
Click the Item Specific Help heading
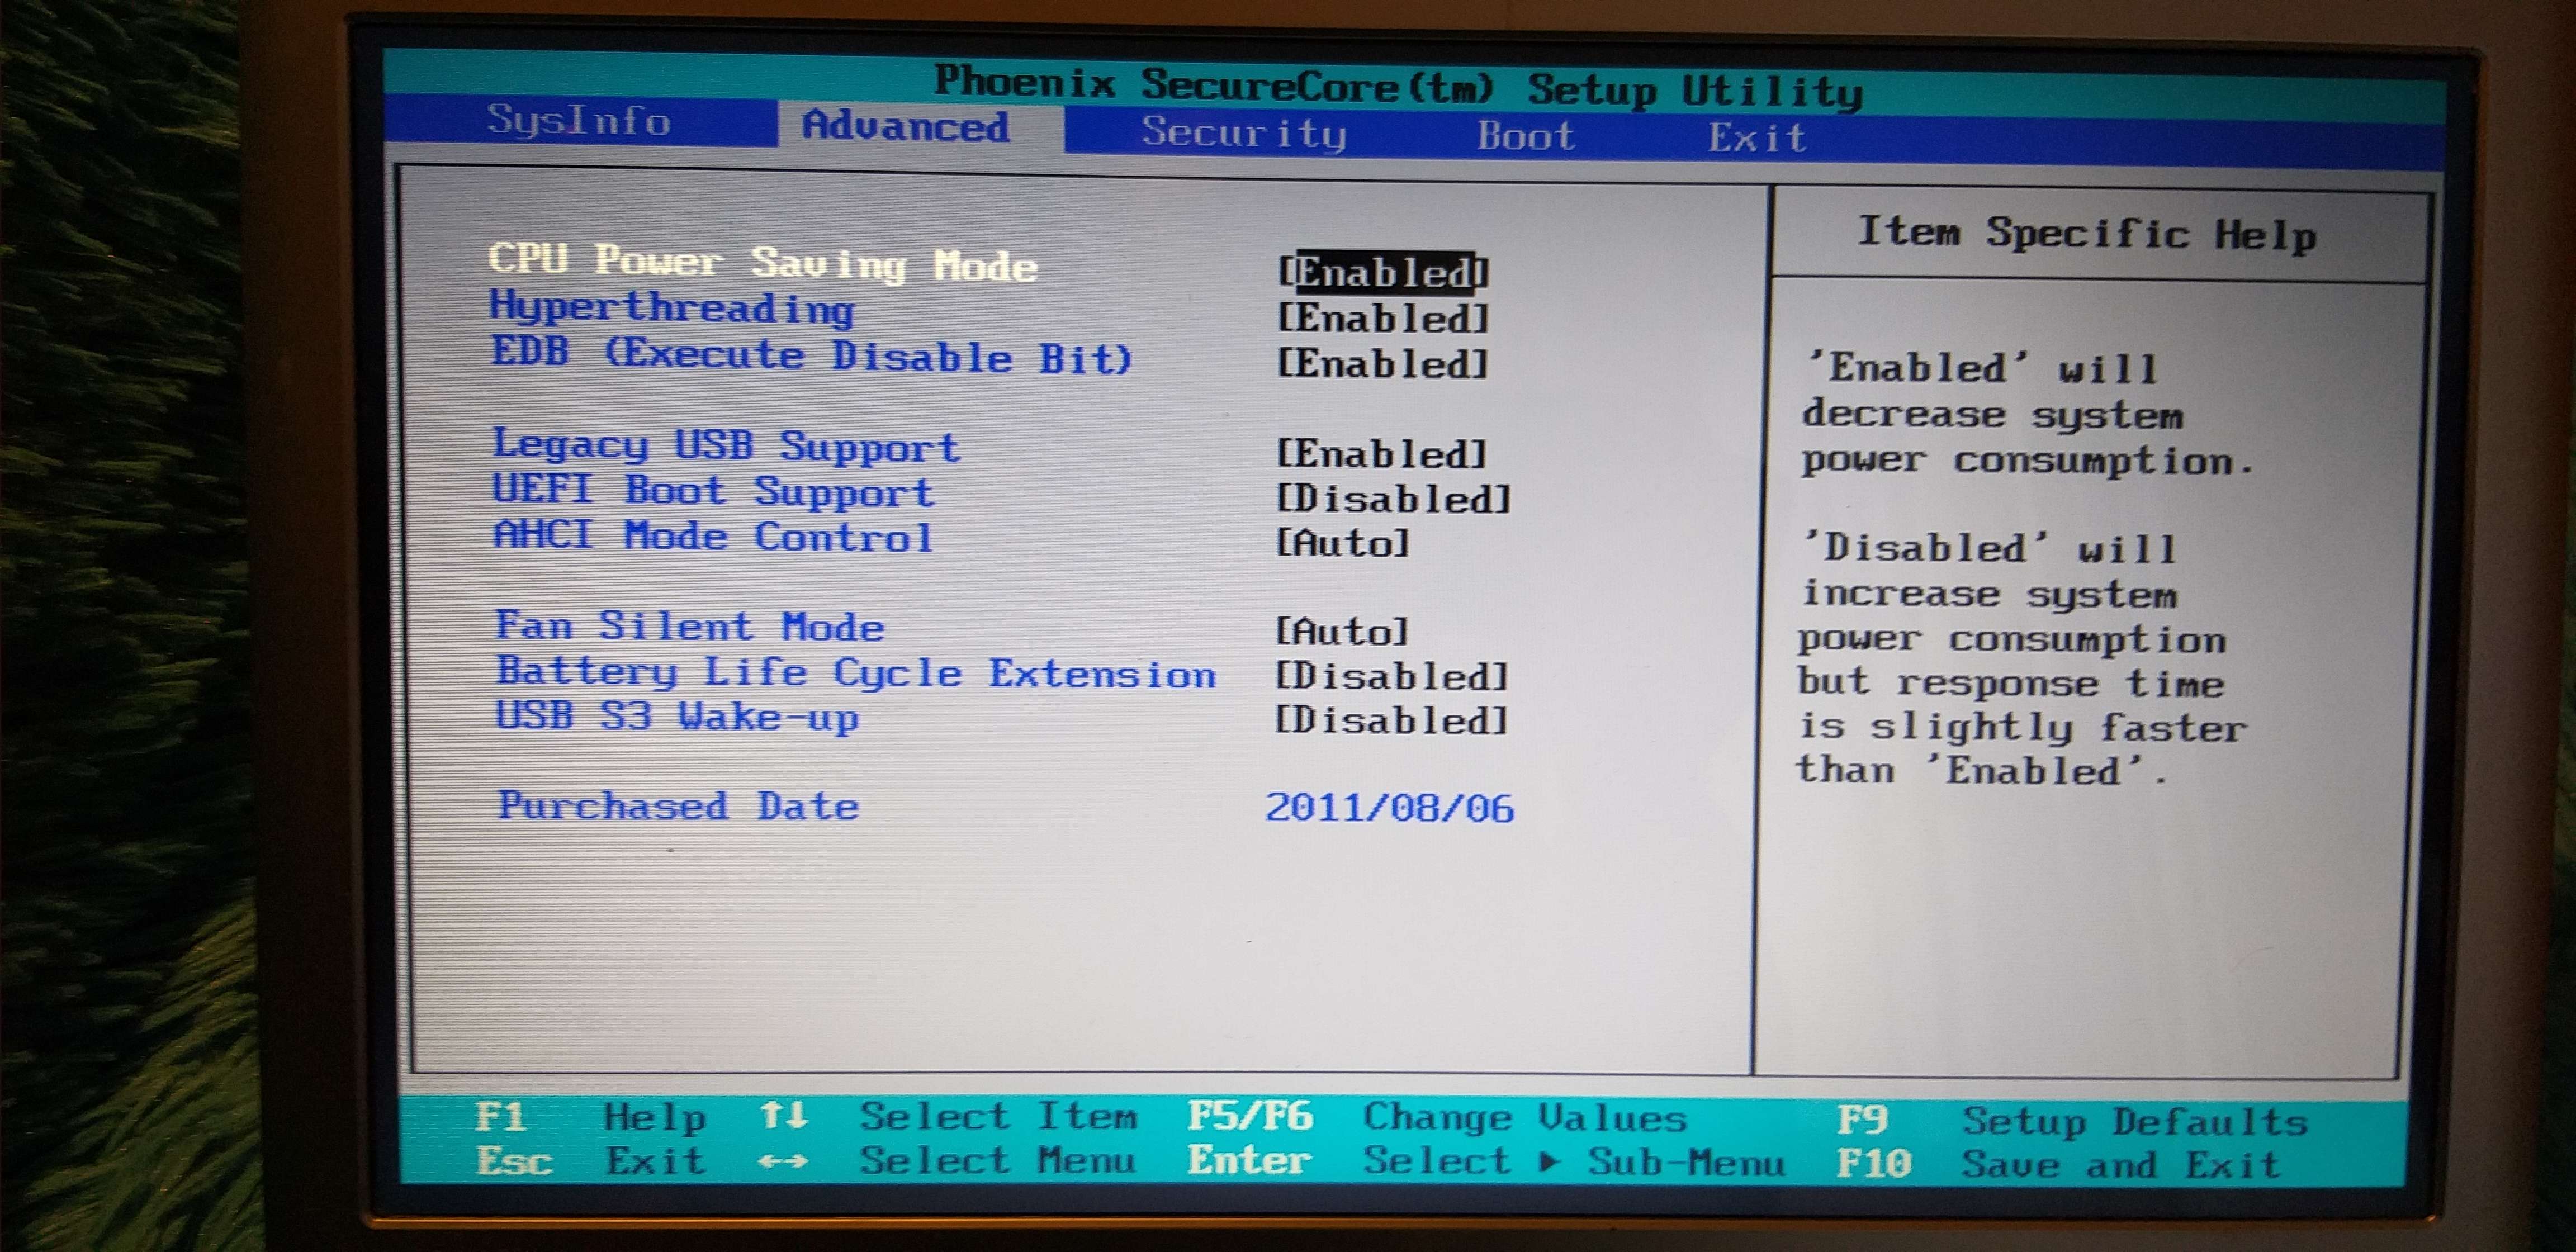pos(2087,234)
